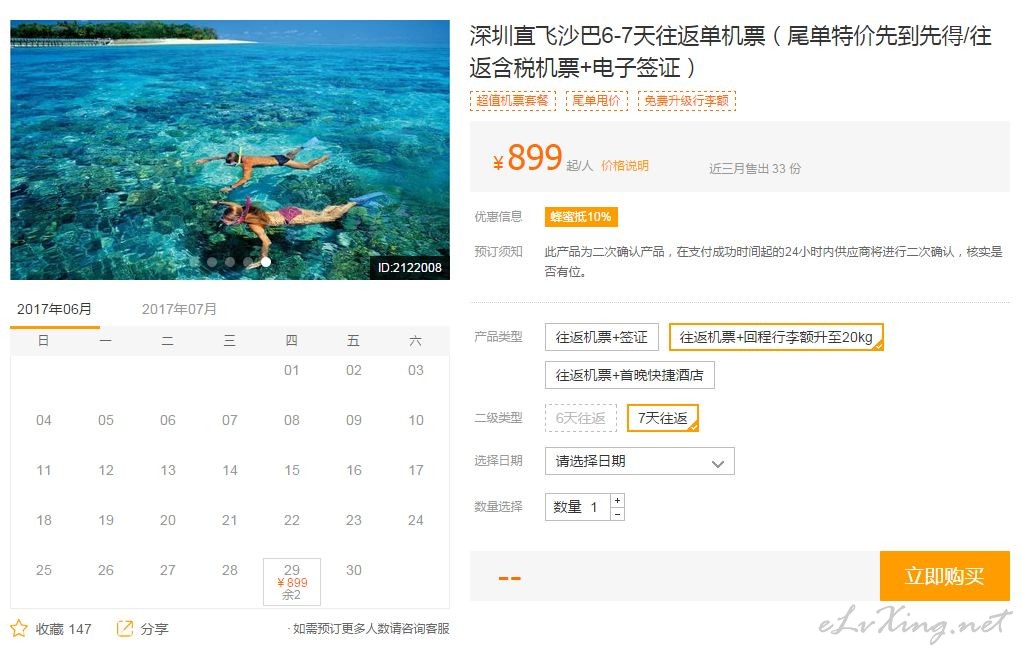Select the highlighted white carousel dot on photo
Screen dimensions: 1023x657
266,262
